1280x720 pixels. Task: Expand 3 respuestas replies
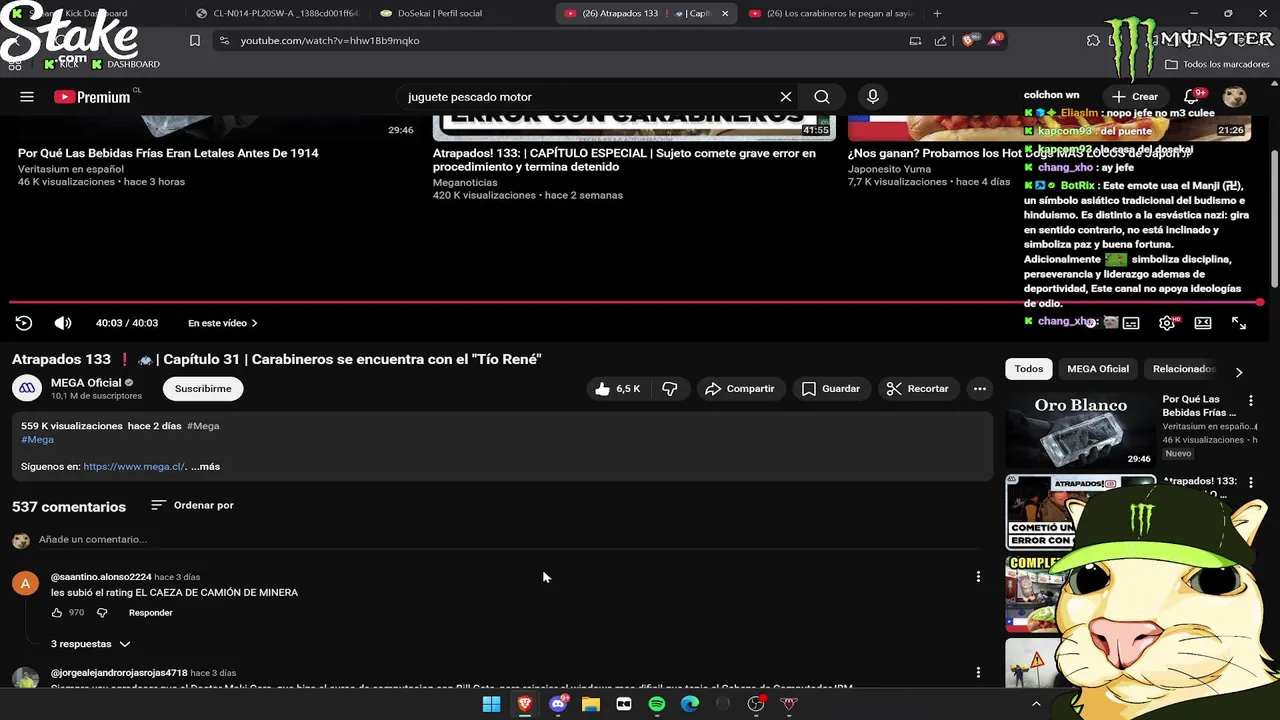tap(90, 644)
